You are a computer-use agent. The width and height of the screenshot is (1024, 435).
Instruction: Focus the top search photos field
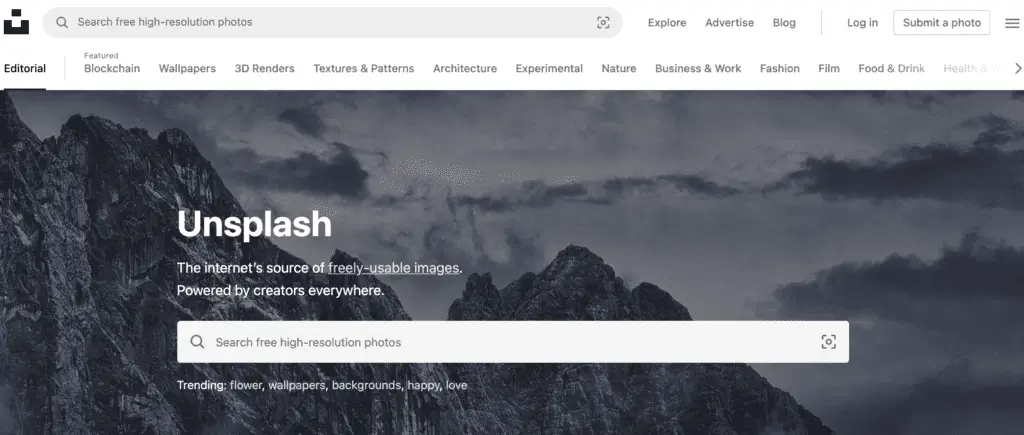pyautogui.click(x=332, y=22)
